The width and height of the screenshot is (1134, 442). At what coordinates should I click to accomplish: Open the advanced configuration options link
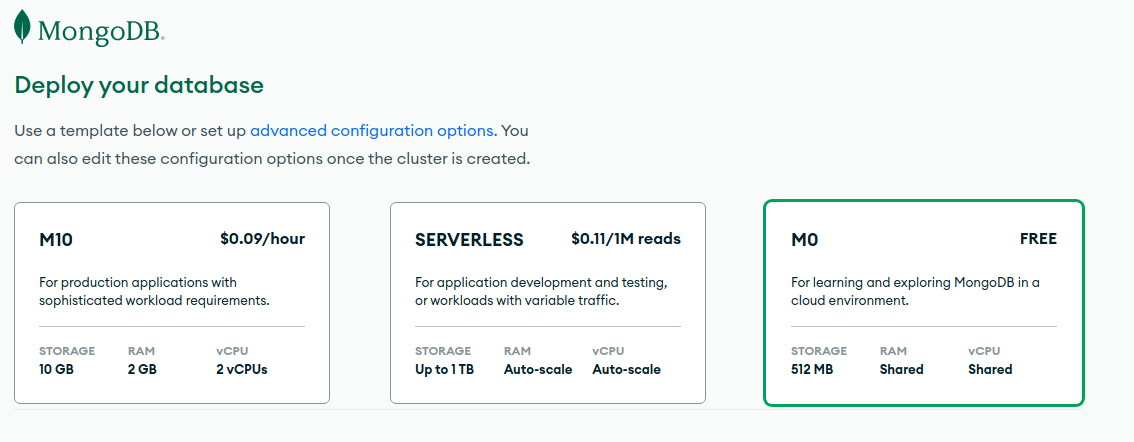[372, 131]
